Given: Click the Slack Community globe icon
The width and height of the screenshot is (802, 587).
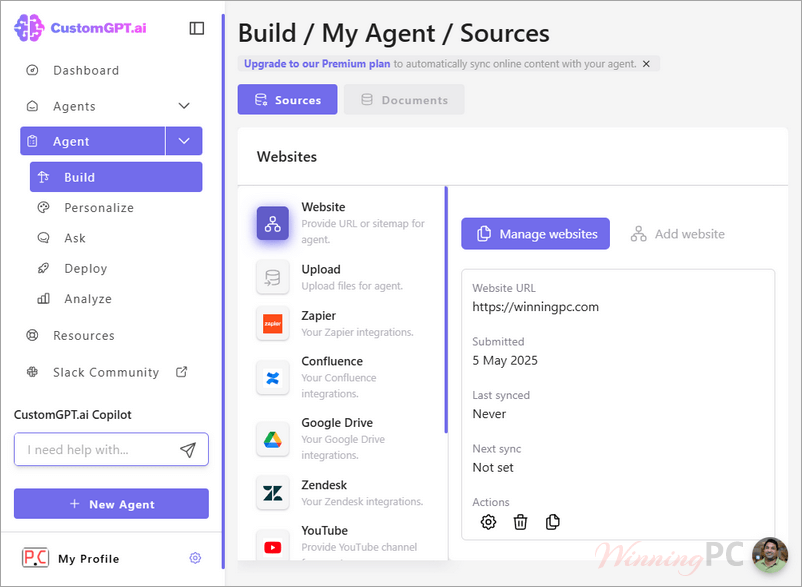Looking at the screenshot, I should coord(32,372).
